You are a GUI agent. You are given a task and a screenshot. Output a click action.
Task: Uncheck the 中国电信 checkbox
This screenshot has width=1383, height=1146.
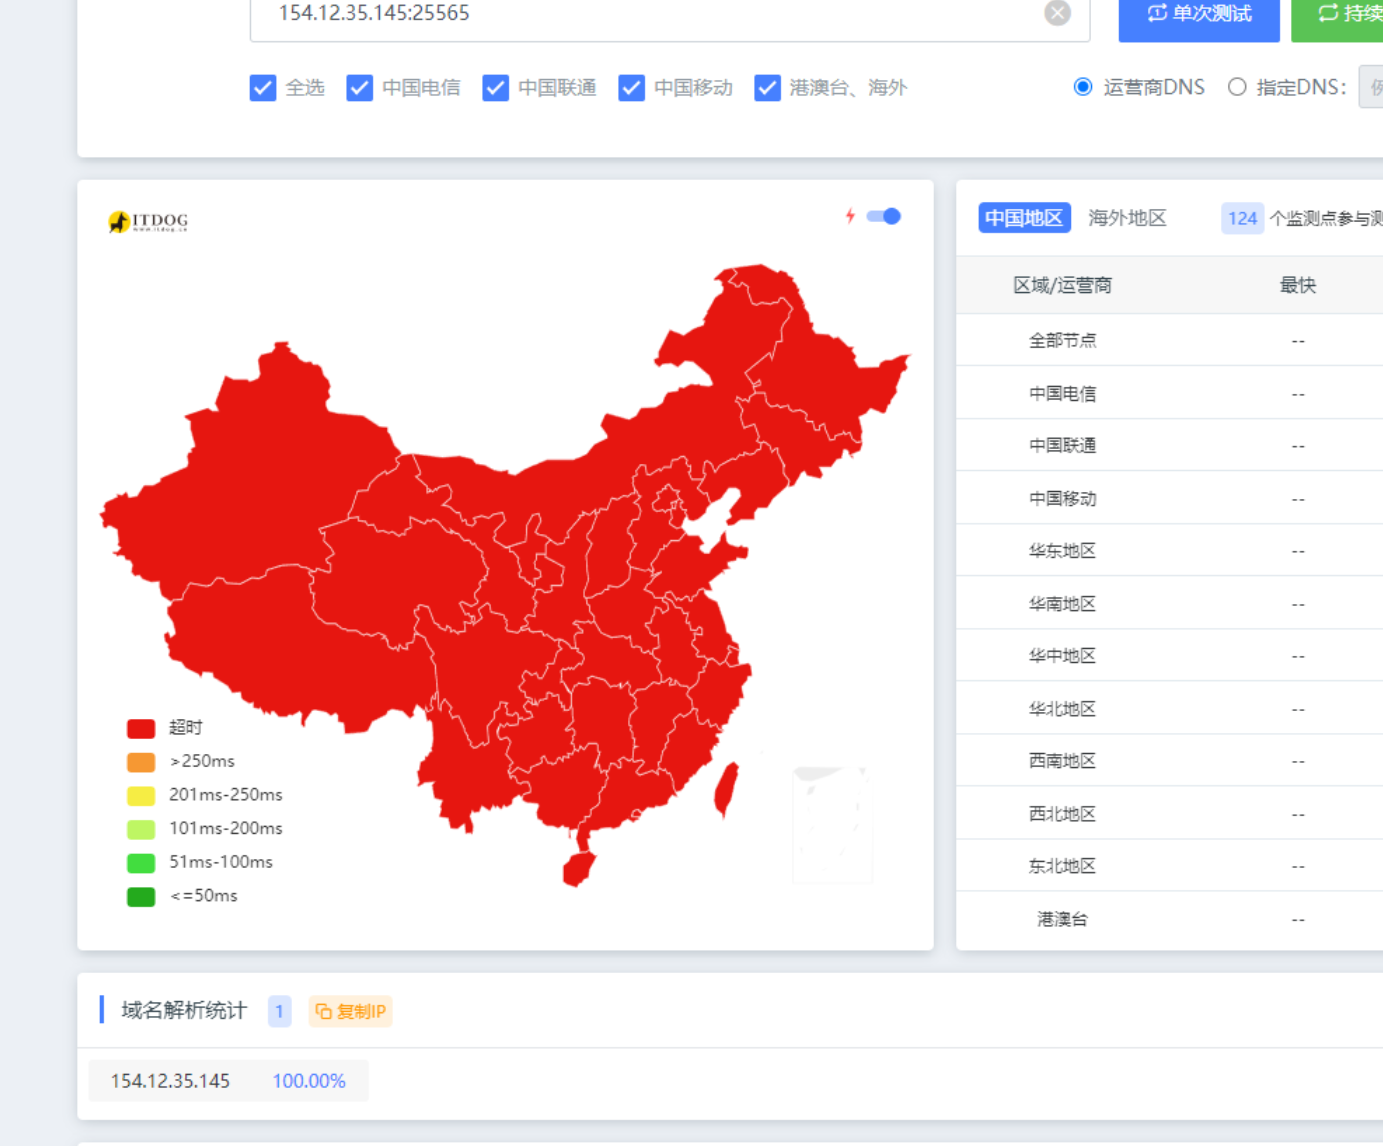click(359, 88)
